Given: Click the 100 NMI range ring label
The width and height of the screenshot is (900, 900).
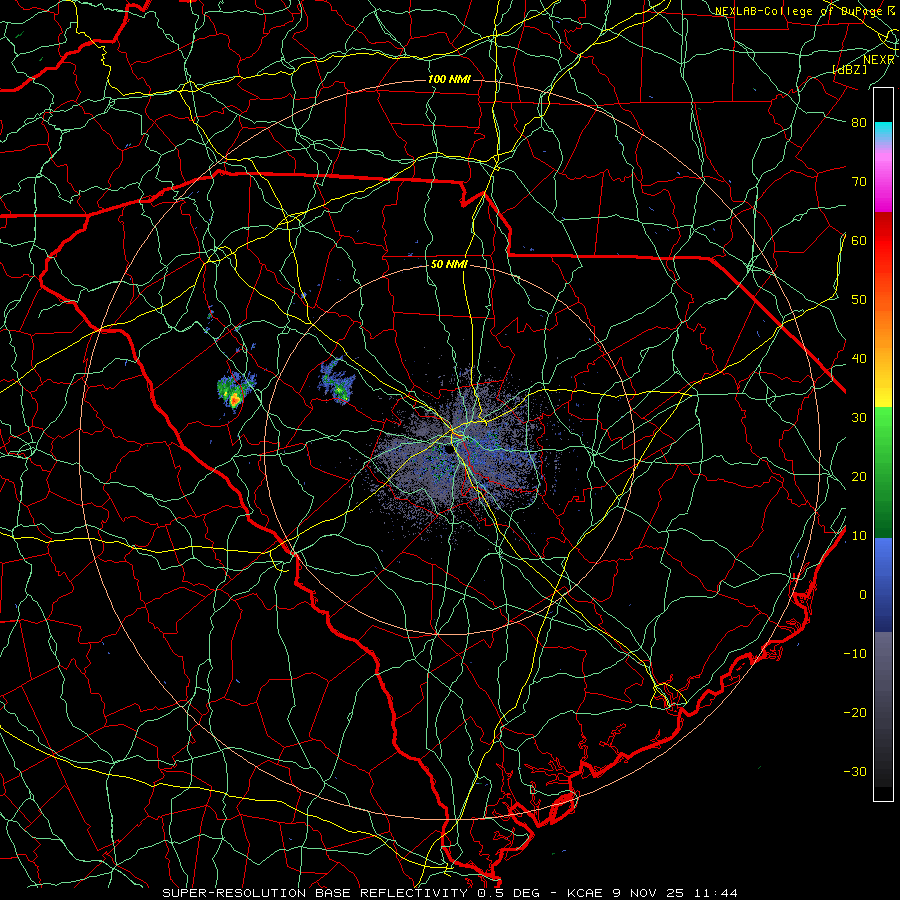Looking at the screenshot, I should pyautogui.click(x=449, y=79).
